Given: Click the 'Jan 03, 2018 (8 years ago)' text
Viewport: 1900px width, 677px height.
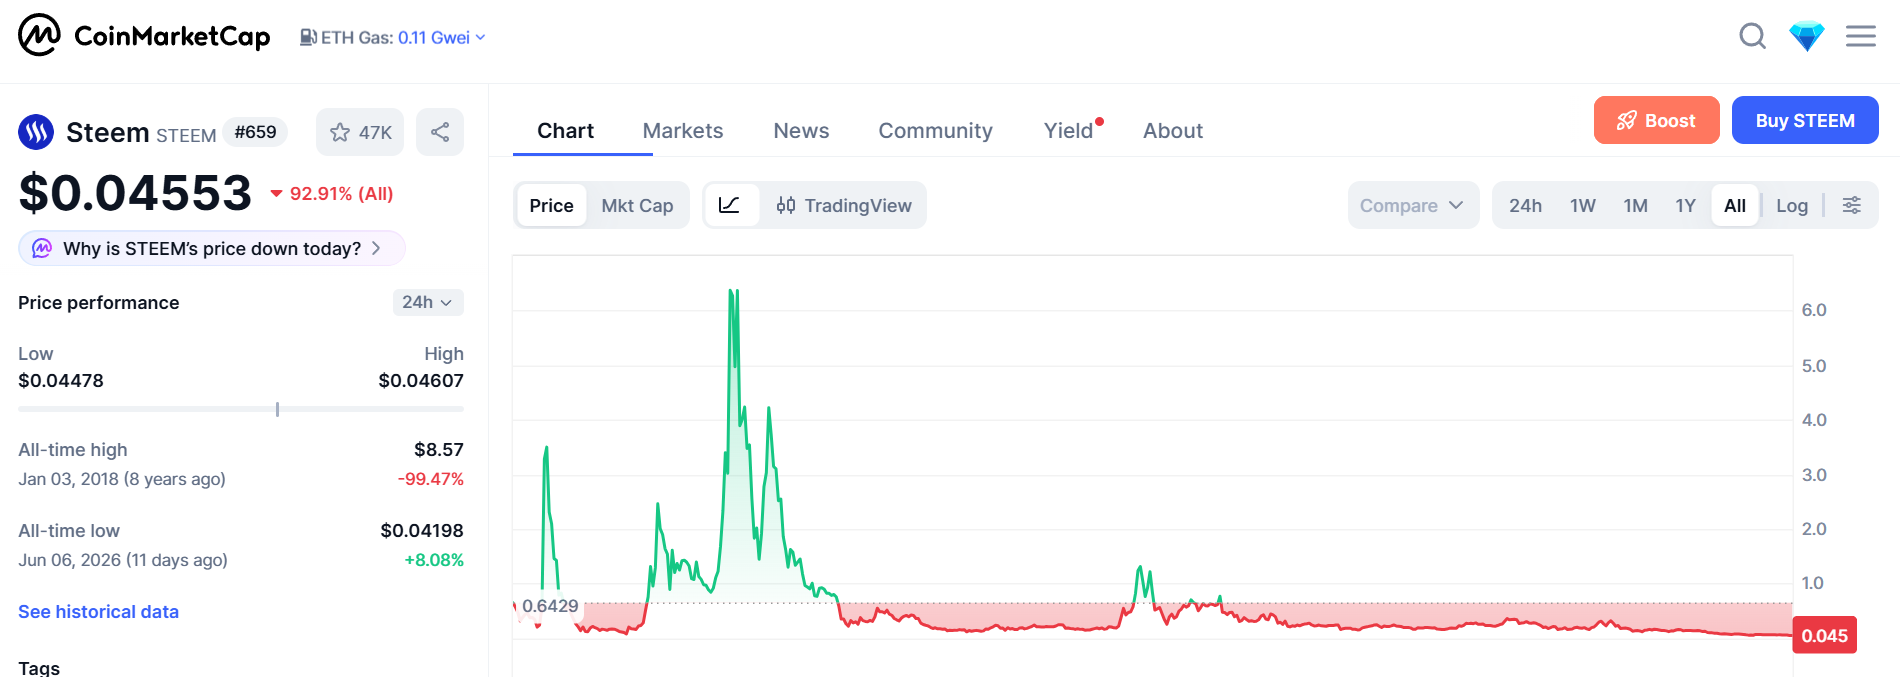Looking at the screenshot, I should click(x=122, y=479).
